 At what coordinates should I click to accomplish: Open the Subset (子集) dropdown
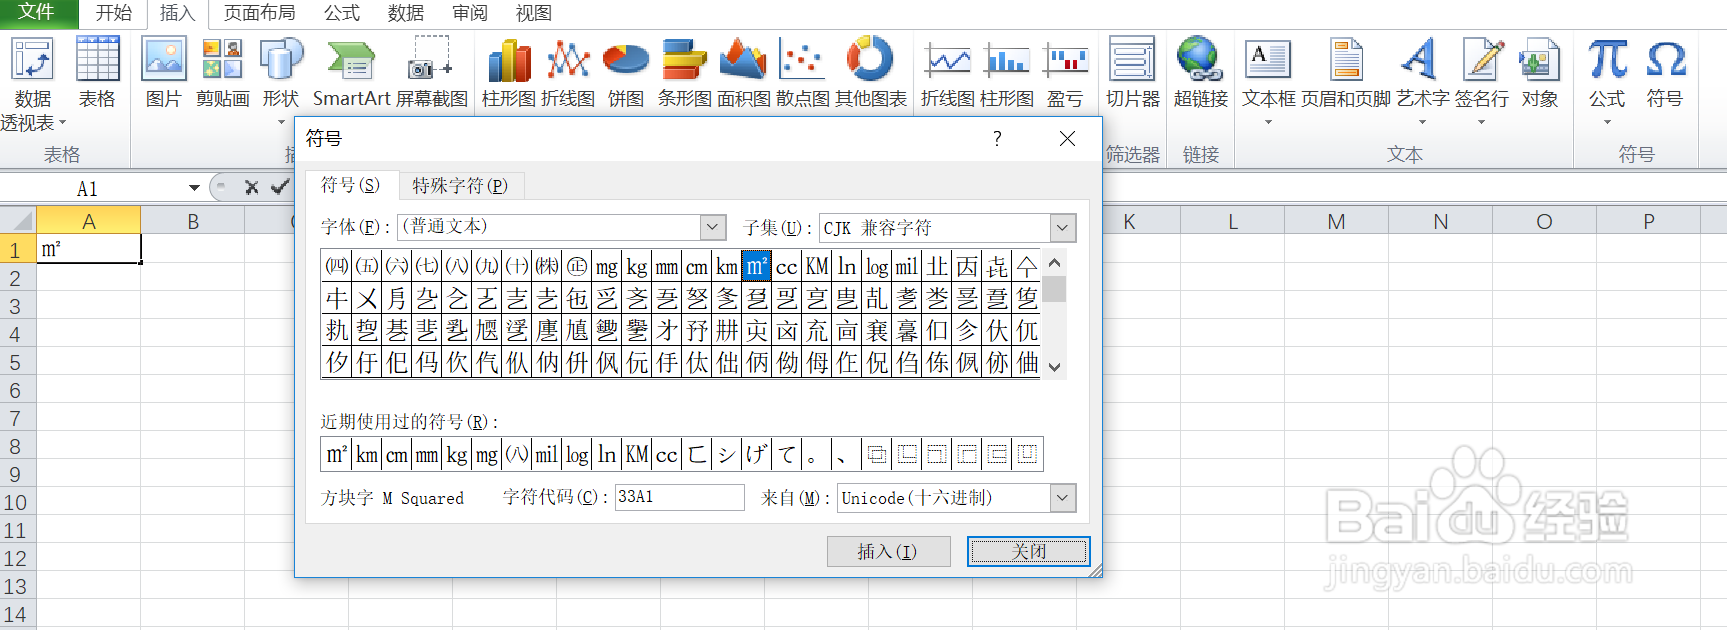coord(1063,228)
